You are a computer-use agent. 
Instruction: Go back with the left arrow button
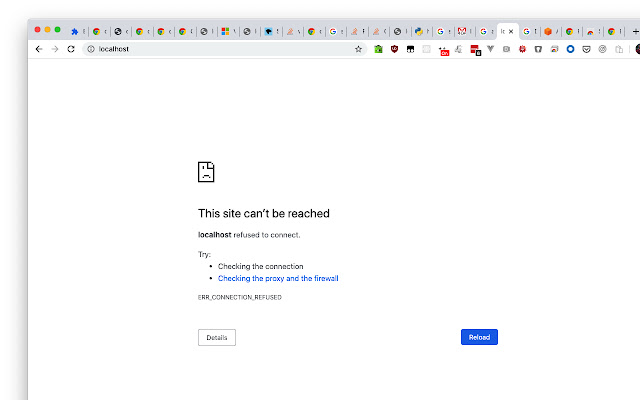[x=39, y=49]
